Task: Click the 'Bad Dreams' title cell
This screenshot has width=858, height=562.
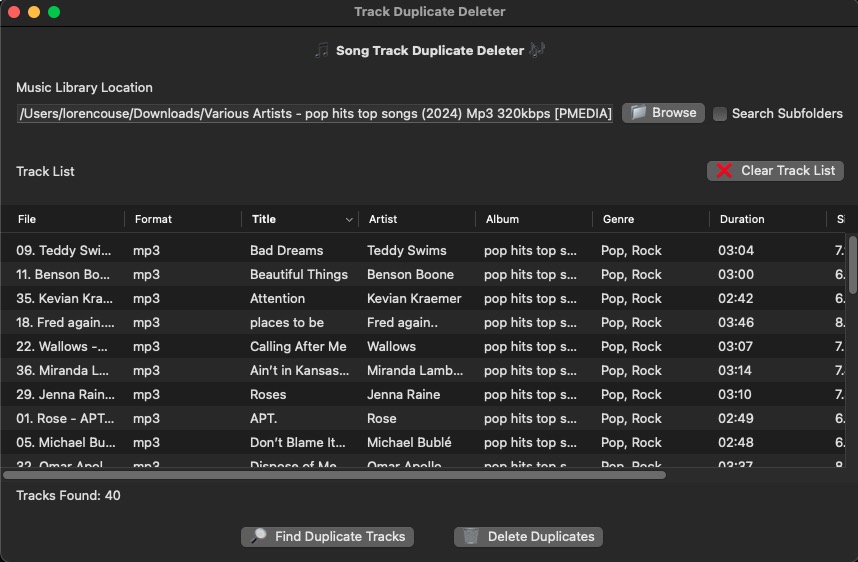Action: tap(286, 250)
